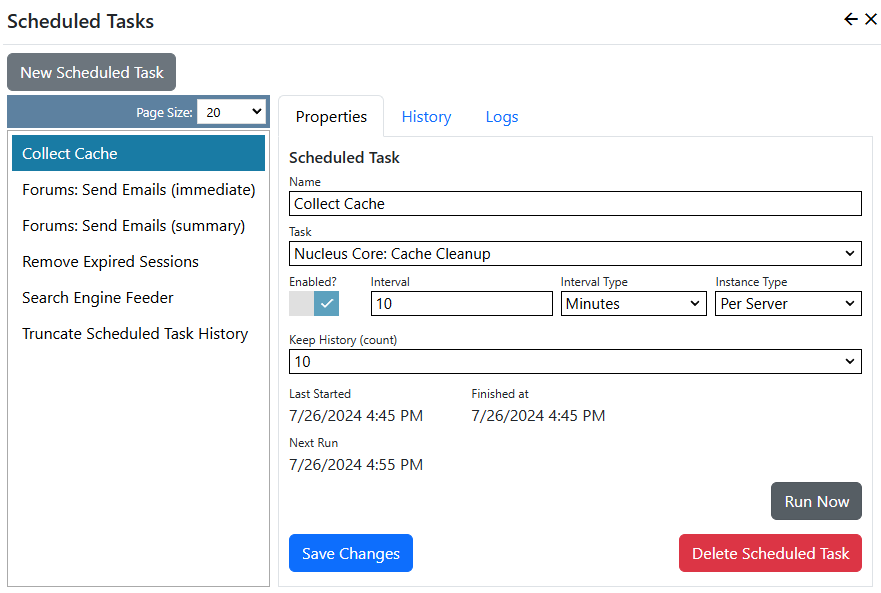Switch to the Logs tab
The width and height of the screenshot is (881, 593).
501,116
